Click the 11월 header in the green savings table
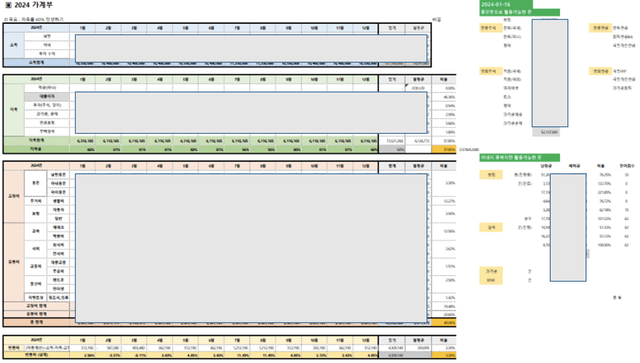 (x=340, y=79)
